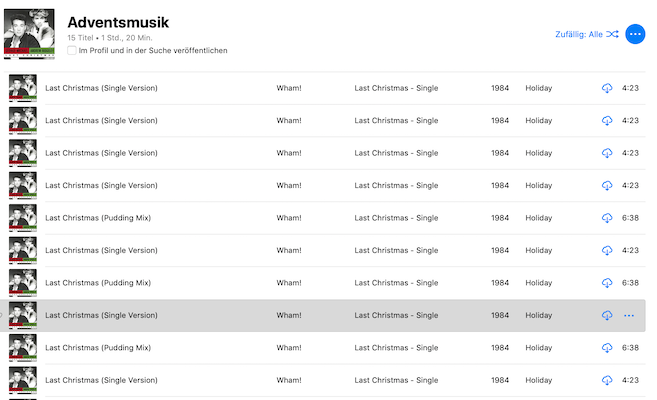Download the last fully visible track
This screenshot has width=657, height=400.
607,380
